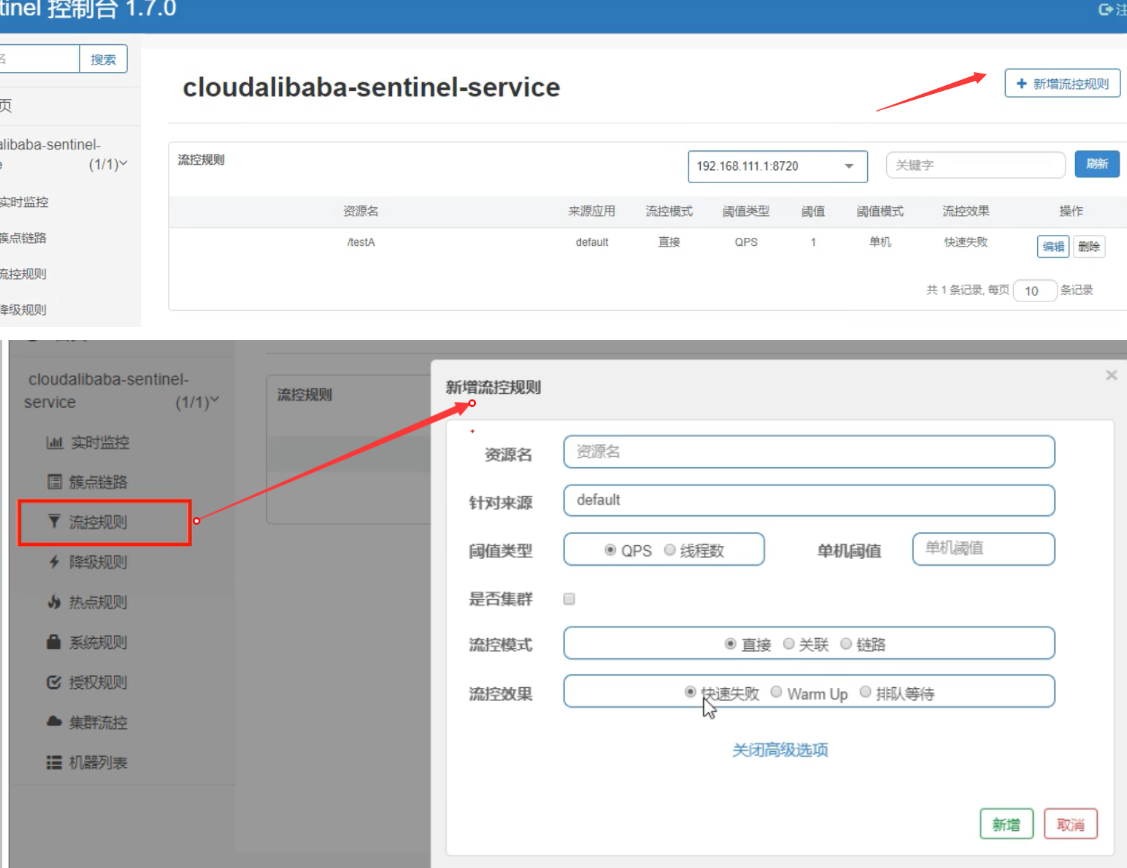Click the logout icon in the blue header
The image size is (1127, 868).
click(1105, 9)
